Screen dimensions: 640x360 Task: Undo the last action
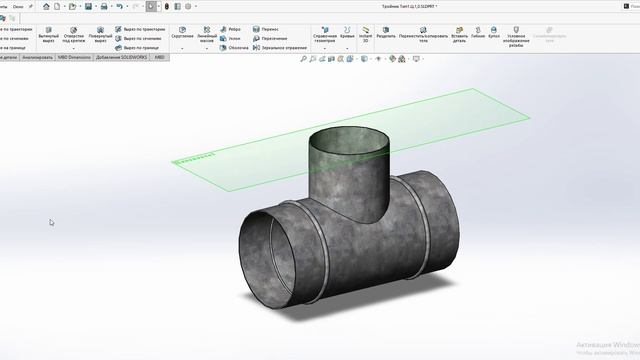click(120, 6)
